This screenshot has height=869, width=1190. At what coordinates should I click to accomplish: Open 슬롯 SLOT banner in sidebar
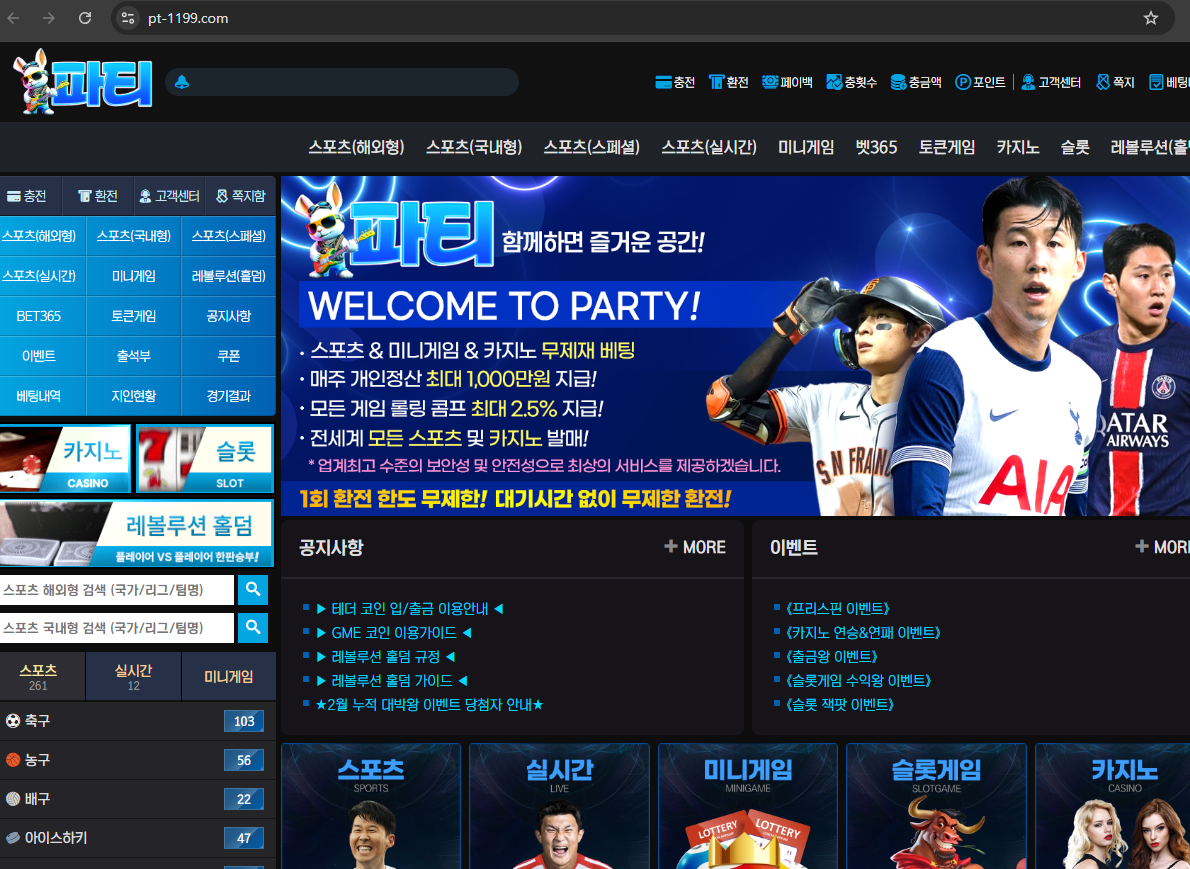pyautogui.click(x=205, y=459)
